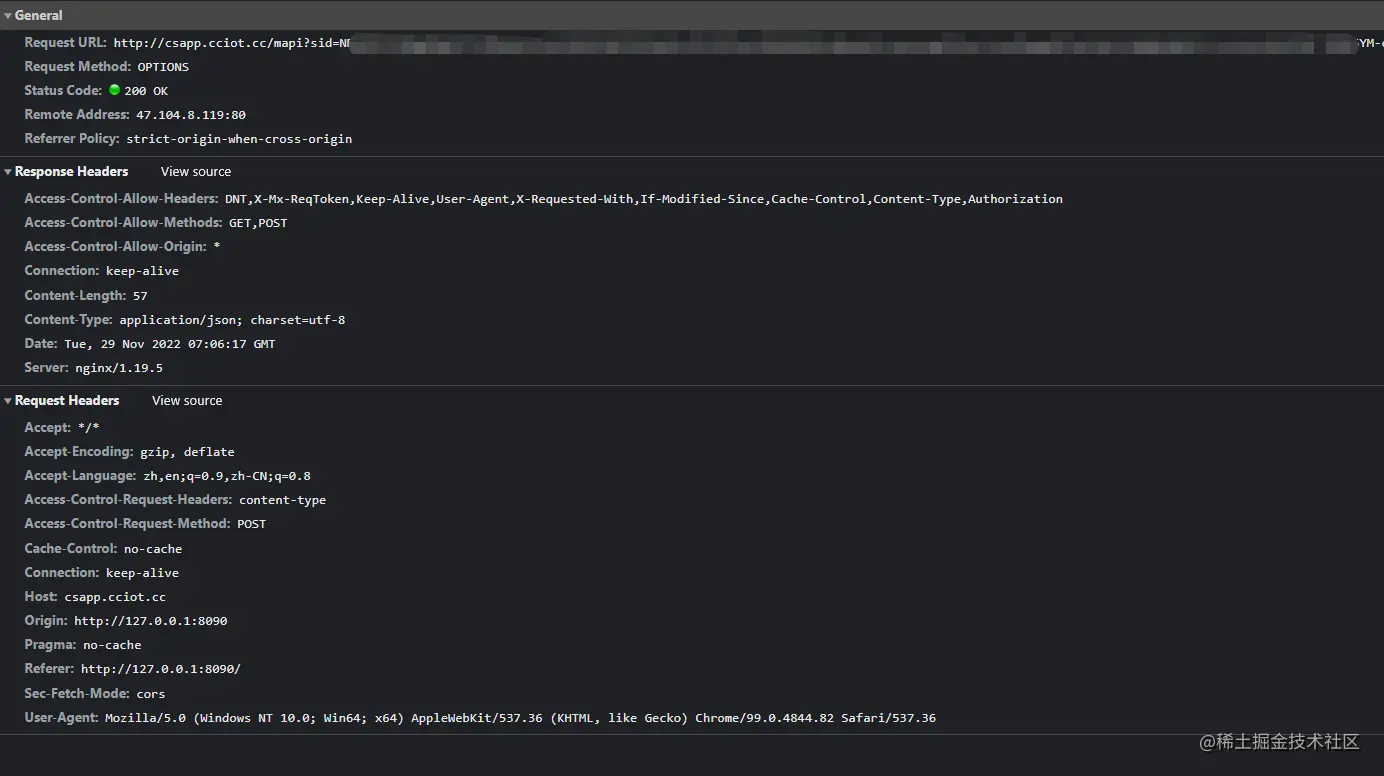Collapse the Response Headers section triangle
The image size is (1384, 776).
(x=8, y=172)
